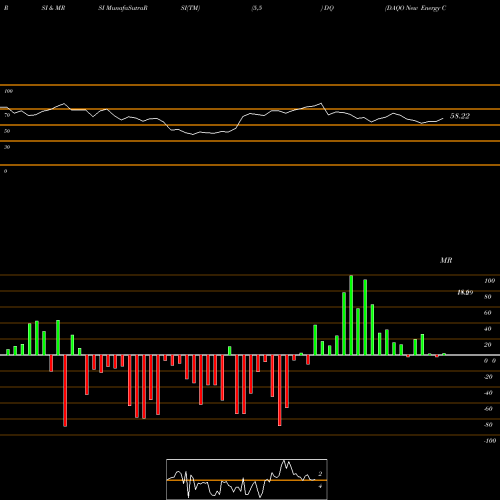Select the ') DQ' ticker label
Screen dimensions: 500x500
click(327, 8)
